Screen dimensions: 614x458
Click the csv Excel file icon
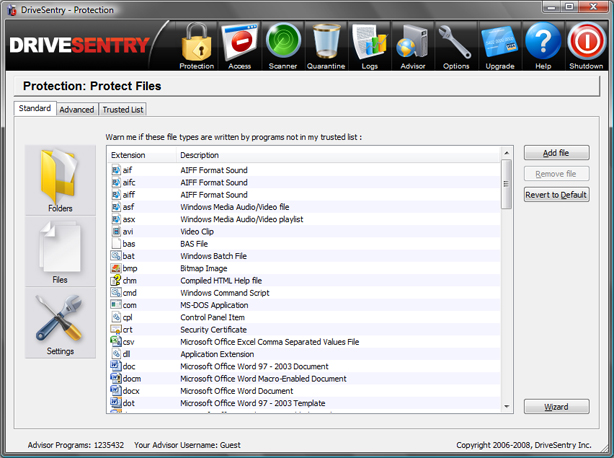coord(116,341)
